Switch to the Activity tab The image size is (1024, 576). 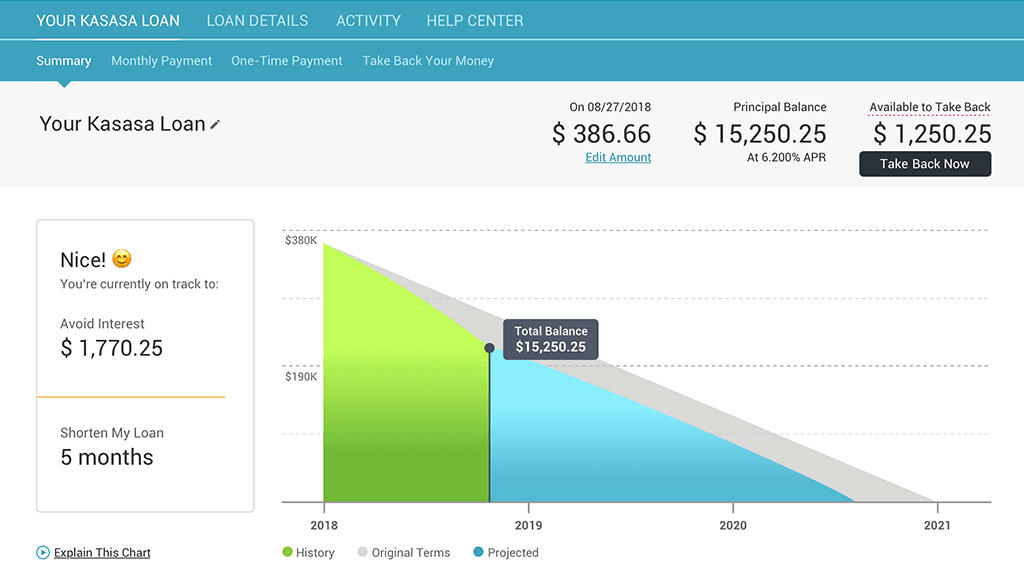click(x=368, y=20)
